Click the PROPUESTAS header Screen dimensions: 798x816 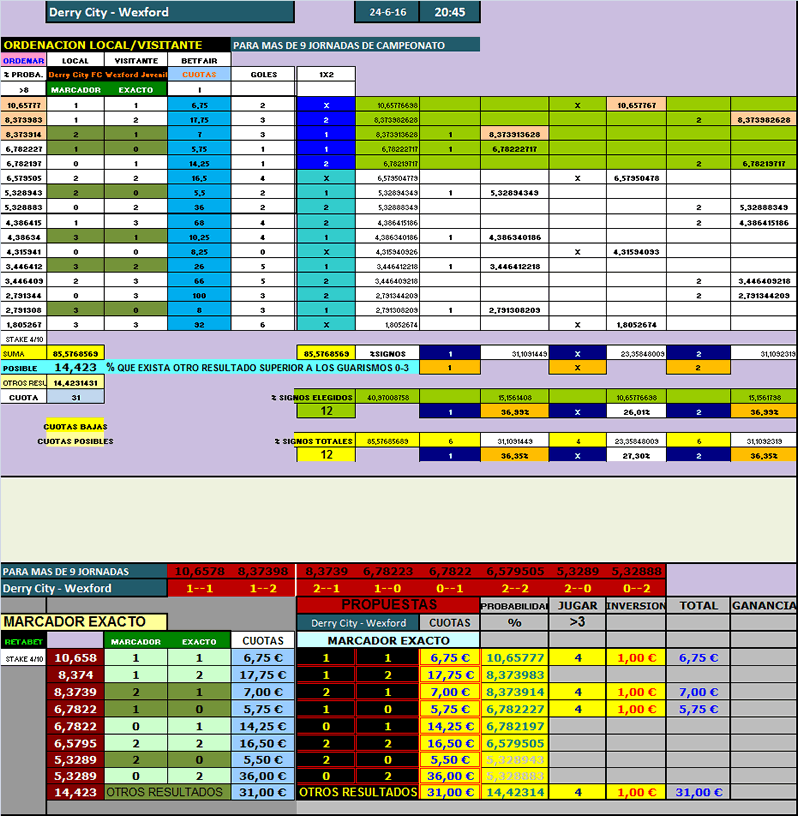click(388, 605)
